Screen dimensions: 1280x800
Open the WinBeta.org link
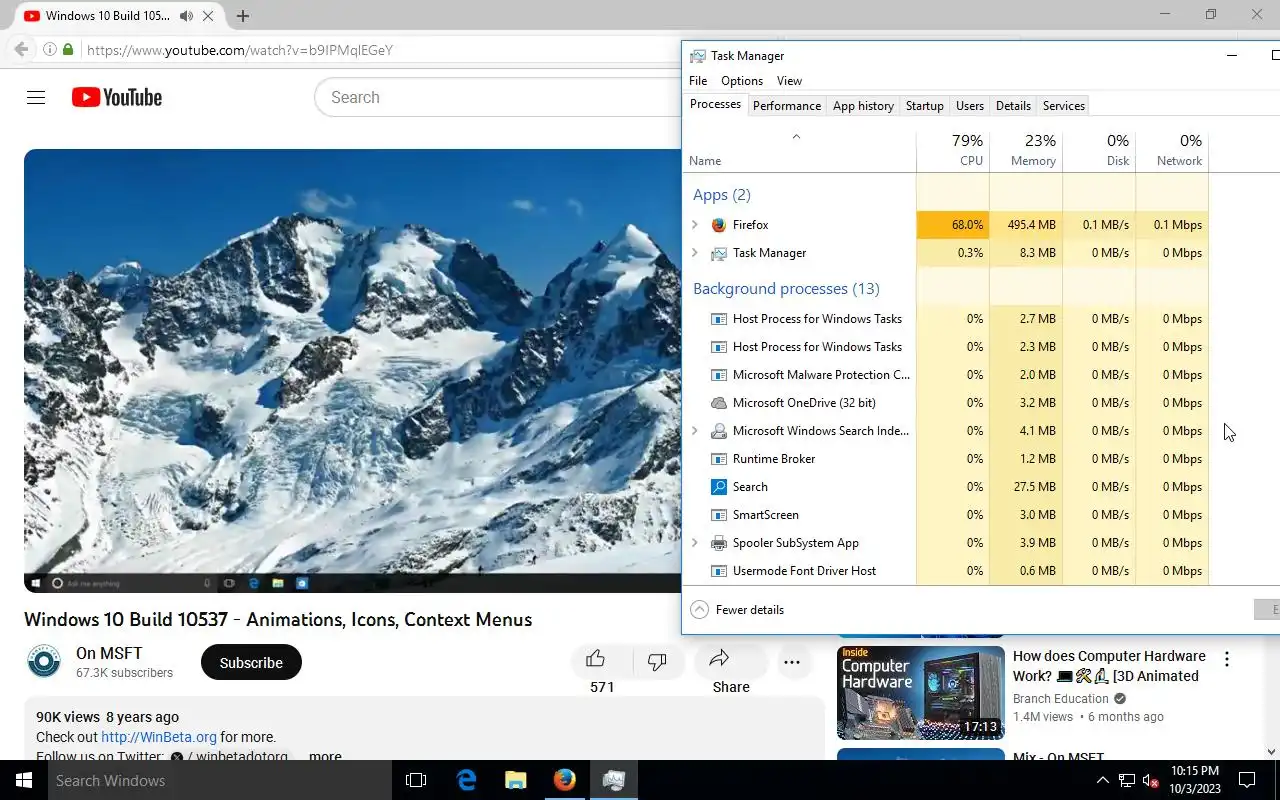158,737
